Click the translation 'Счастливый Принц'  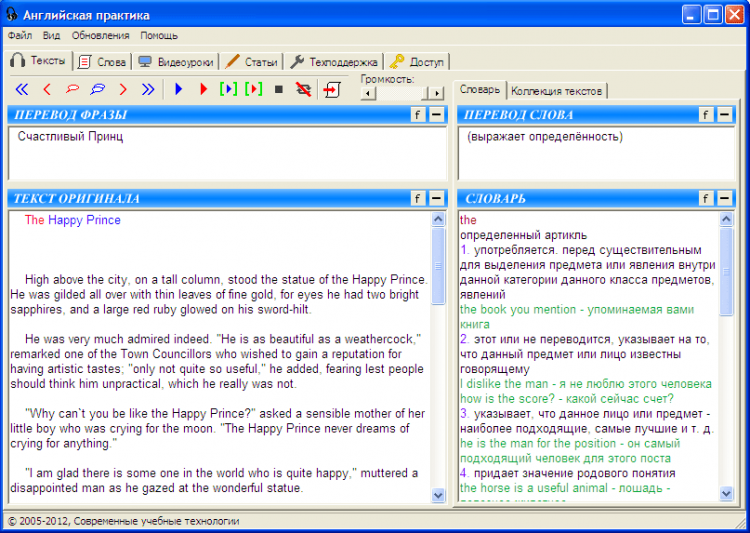tap(70, 136)
